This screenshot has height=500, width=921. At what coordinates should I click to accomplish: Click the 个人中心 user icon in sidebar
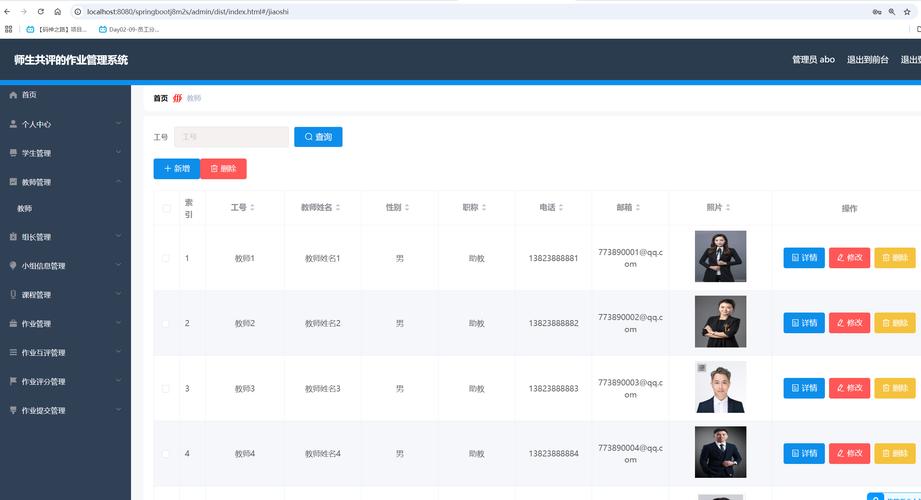click(x=13, y=124)
